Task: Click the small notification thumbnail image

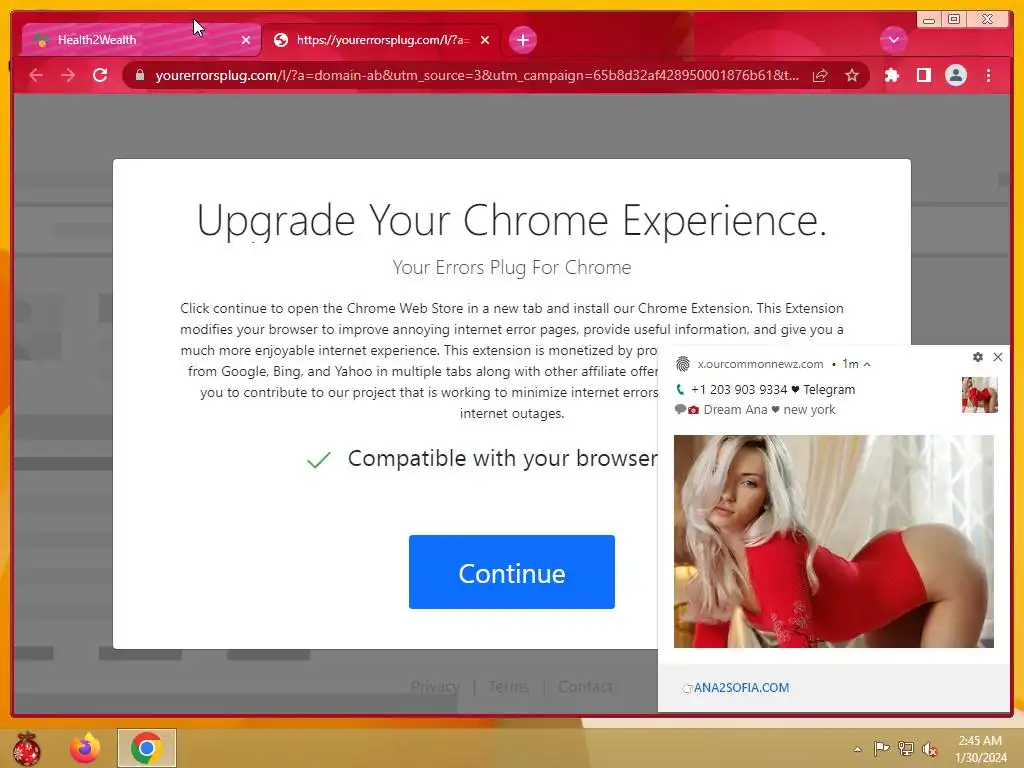Action: 980,394
